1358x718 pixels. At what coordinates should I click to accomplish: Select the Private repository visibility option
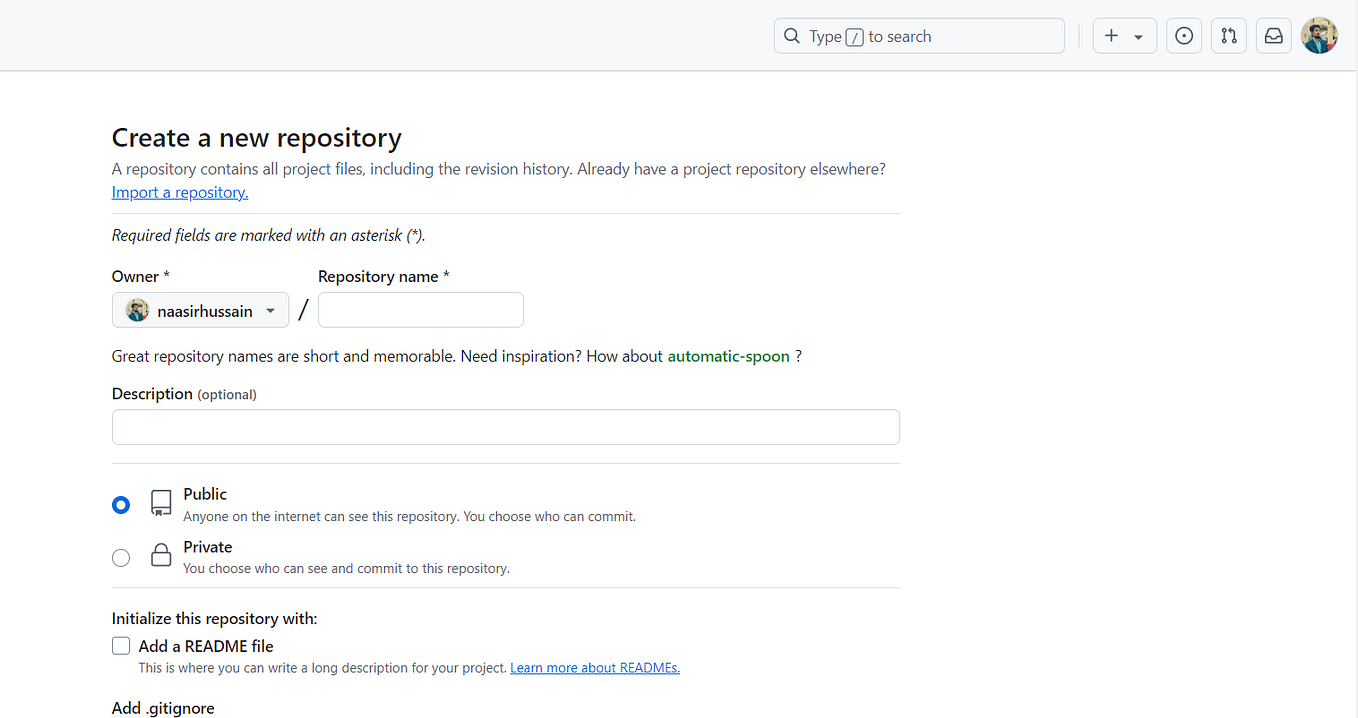[x=121, y=557]
